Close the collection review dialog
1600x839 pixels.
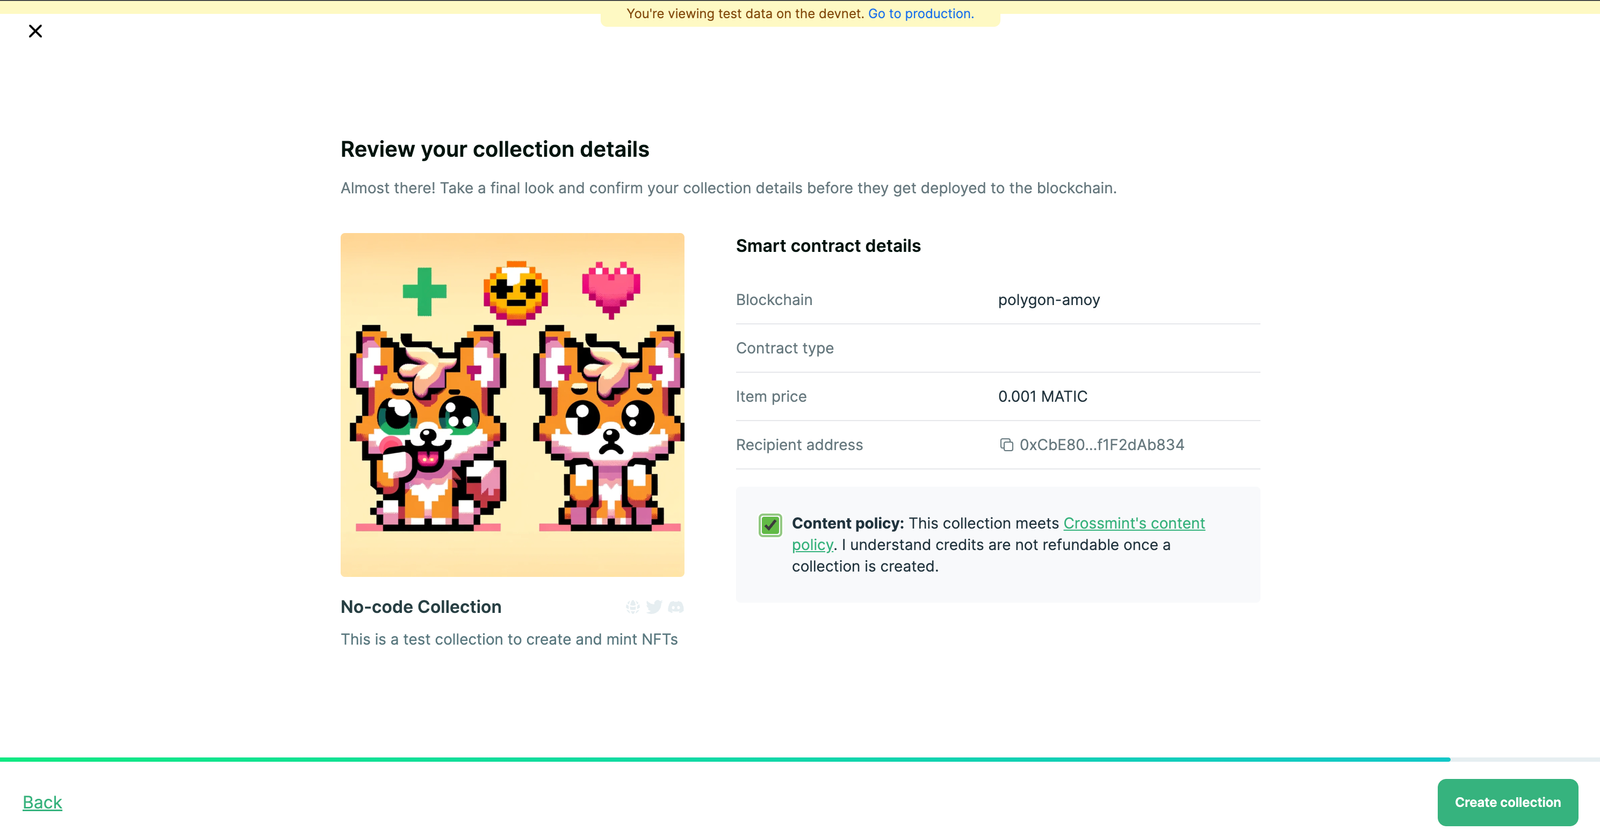click(35, 31)
